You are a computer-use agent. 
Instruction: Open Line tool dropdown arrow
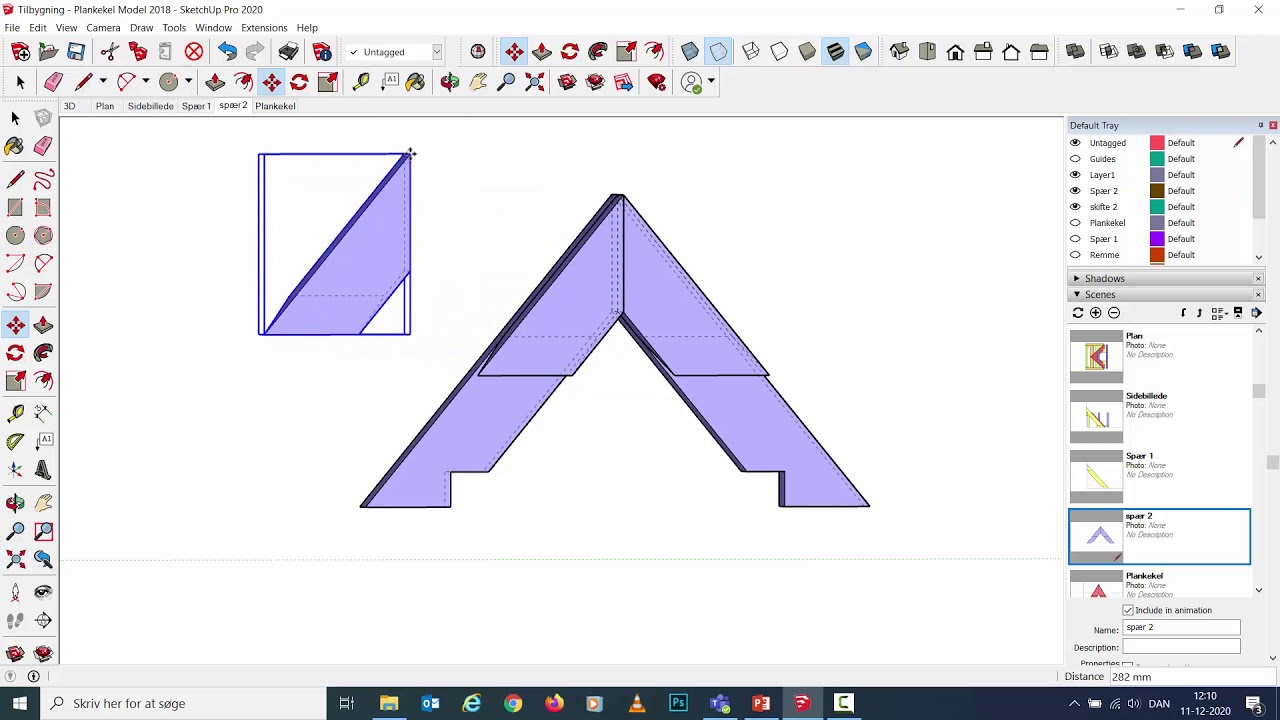pyautogui.click(x=102, y=82)
